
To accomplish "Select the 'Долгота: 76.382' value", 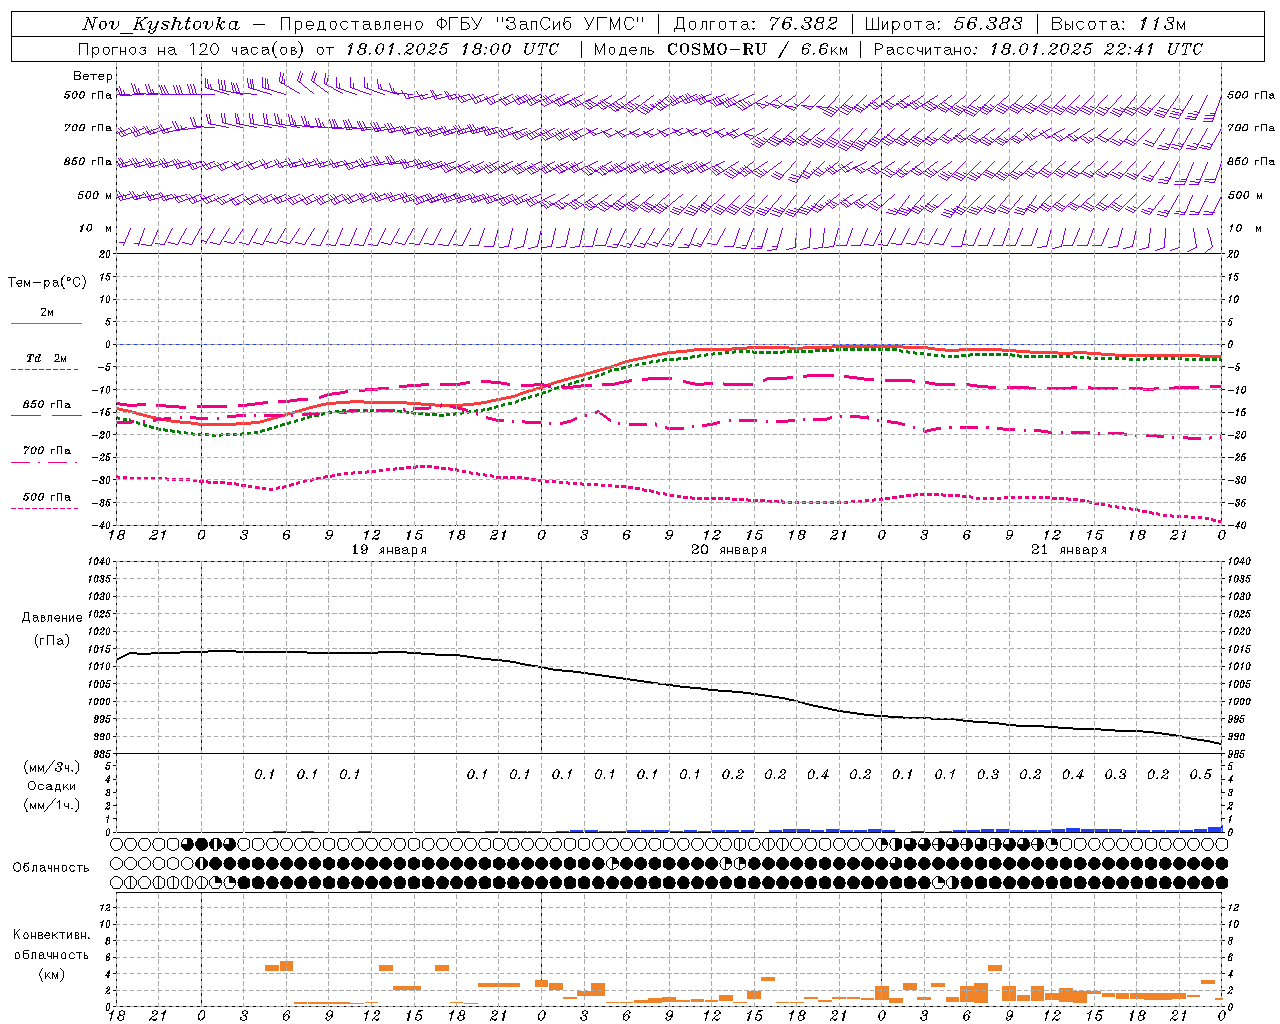I will click(x=755, y=24).
